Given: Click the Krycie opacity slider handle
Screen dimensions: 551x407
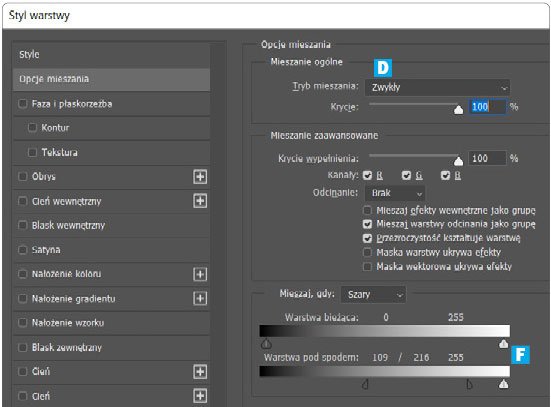Looking at the screenshot, I should click(x=459, y=110).
